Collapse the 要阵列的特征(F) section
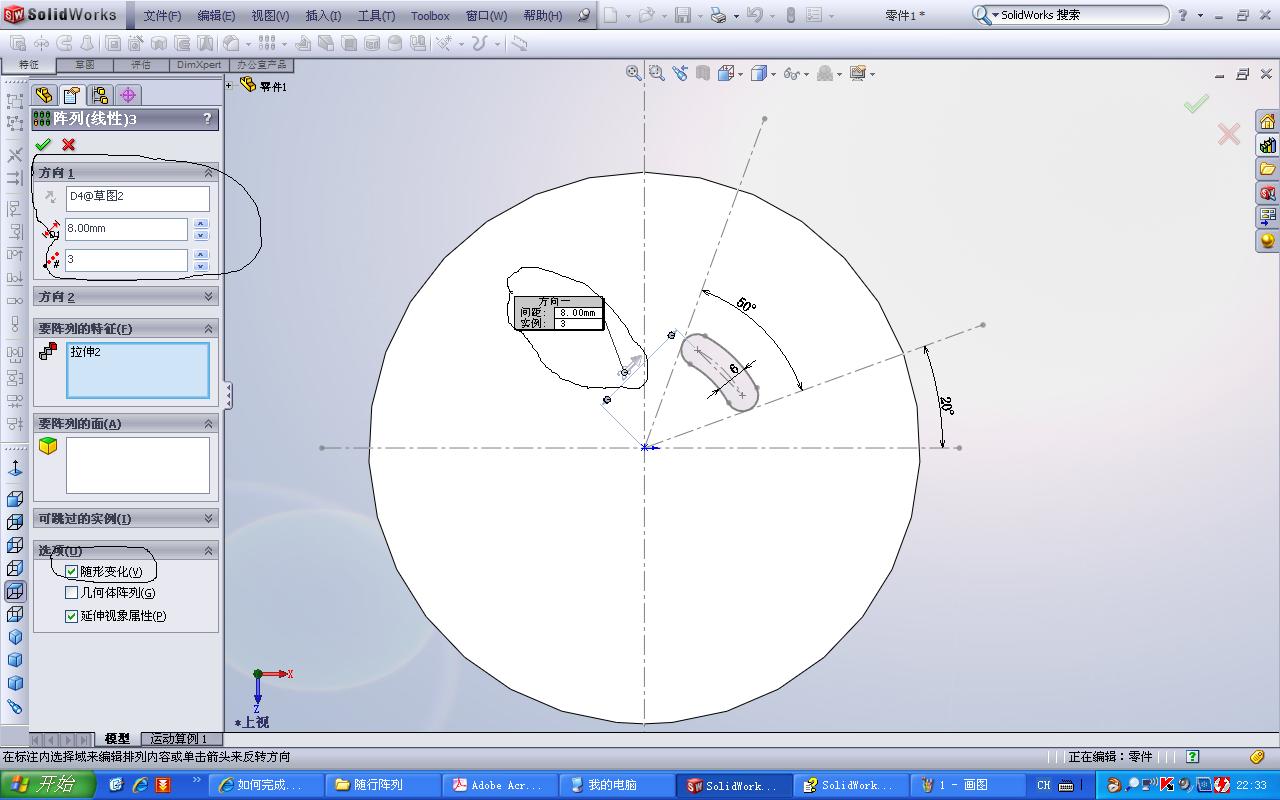This screenshot has width=1280, height=800. (x=209, y=328)
